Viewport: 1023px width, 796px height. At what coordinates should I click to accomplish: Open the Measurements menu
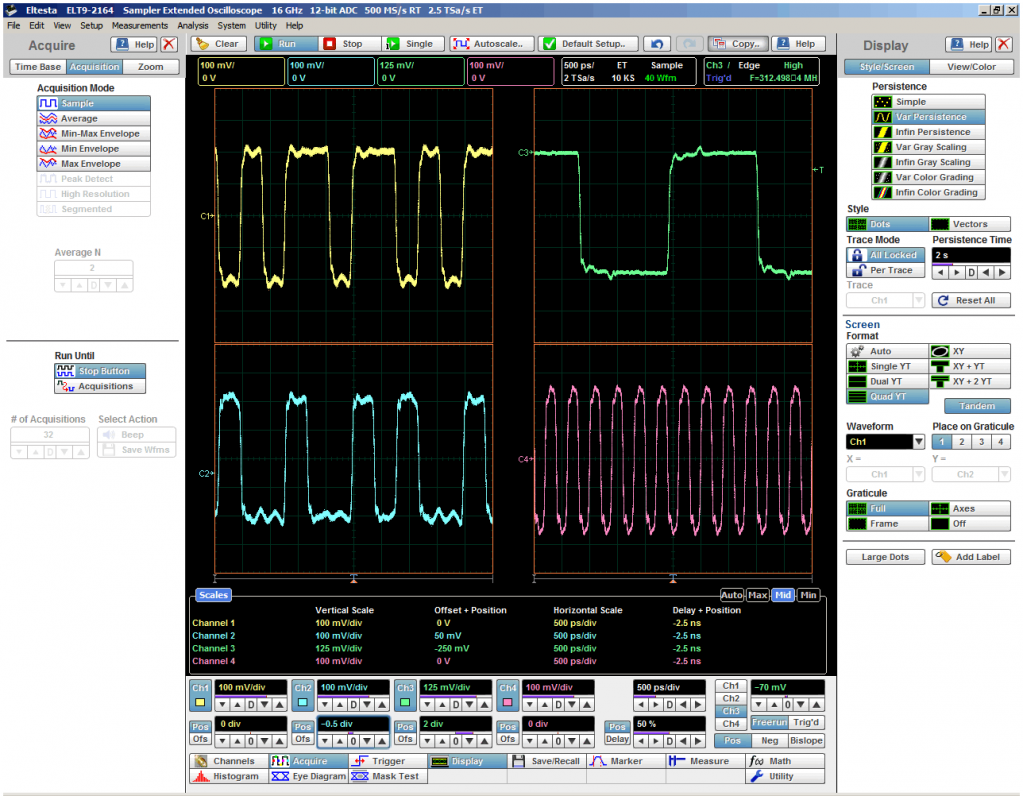coord(140,25)
